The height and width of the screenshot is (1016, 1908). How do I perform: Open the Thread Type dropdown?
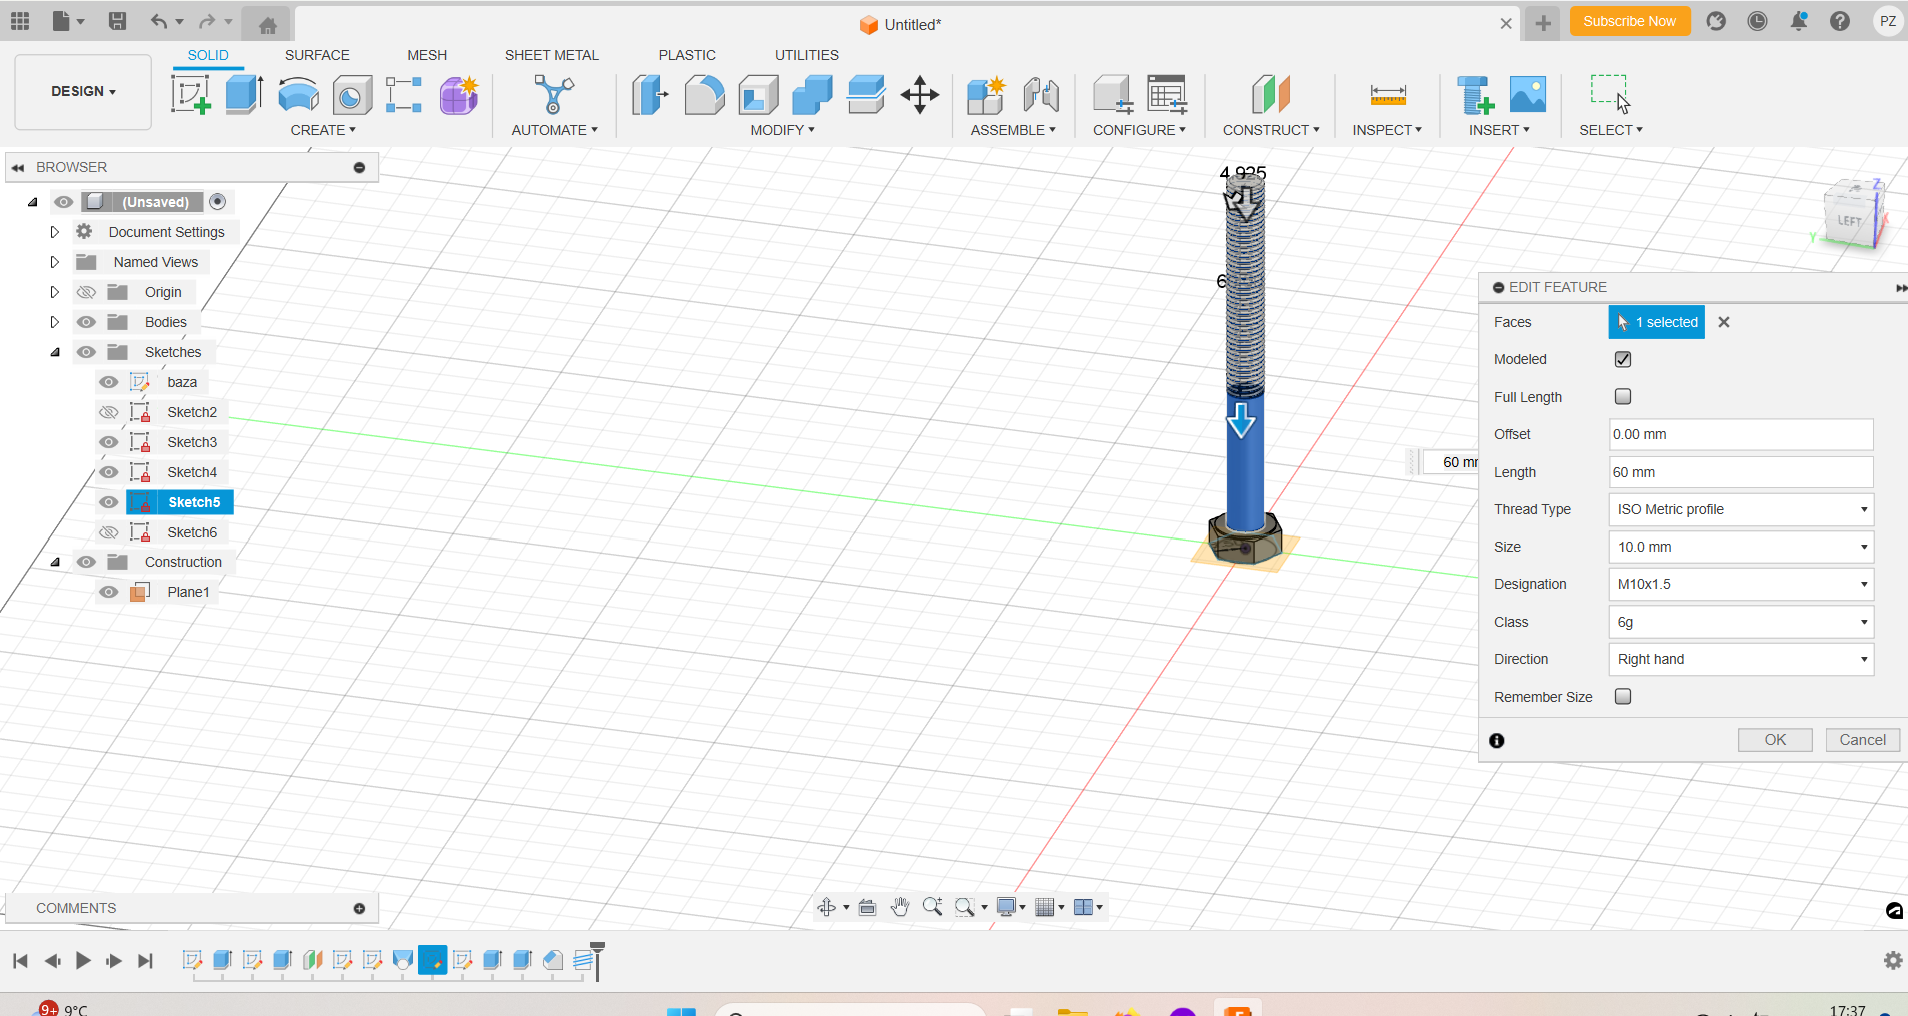[x=1740, y=509]
